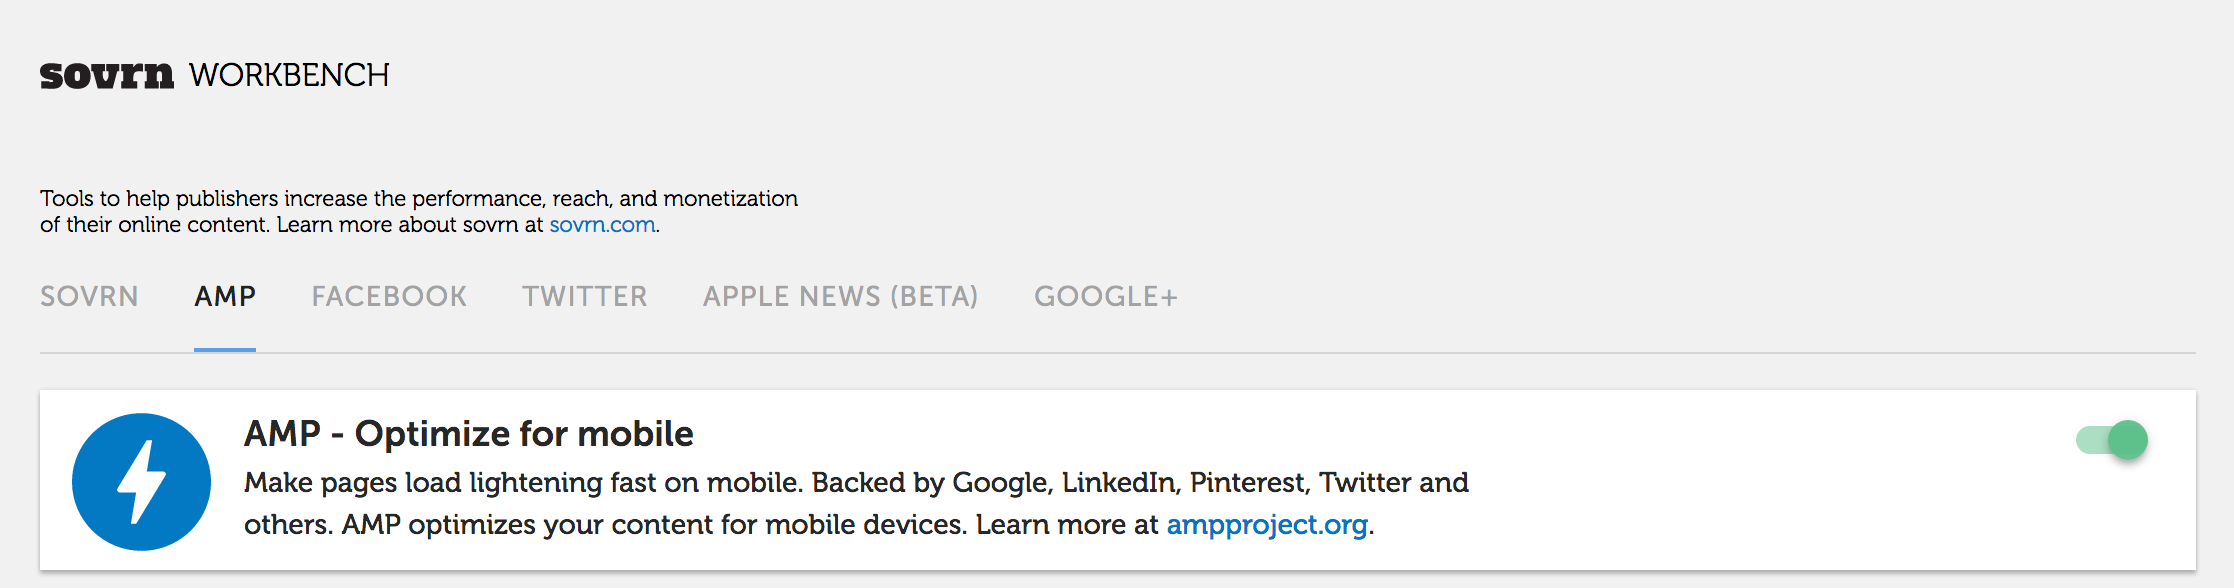
Task: Click the sovrn logo wordmark
Action: [107, 76]
